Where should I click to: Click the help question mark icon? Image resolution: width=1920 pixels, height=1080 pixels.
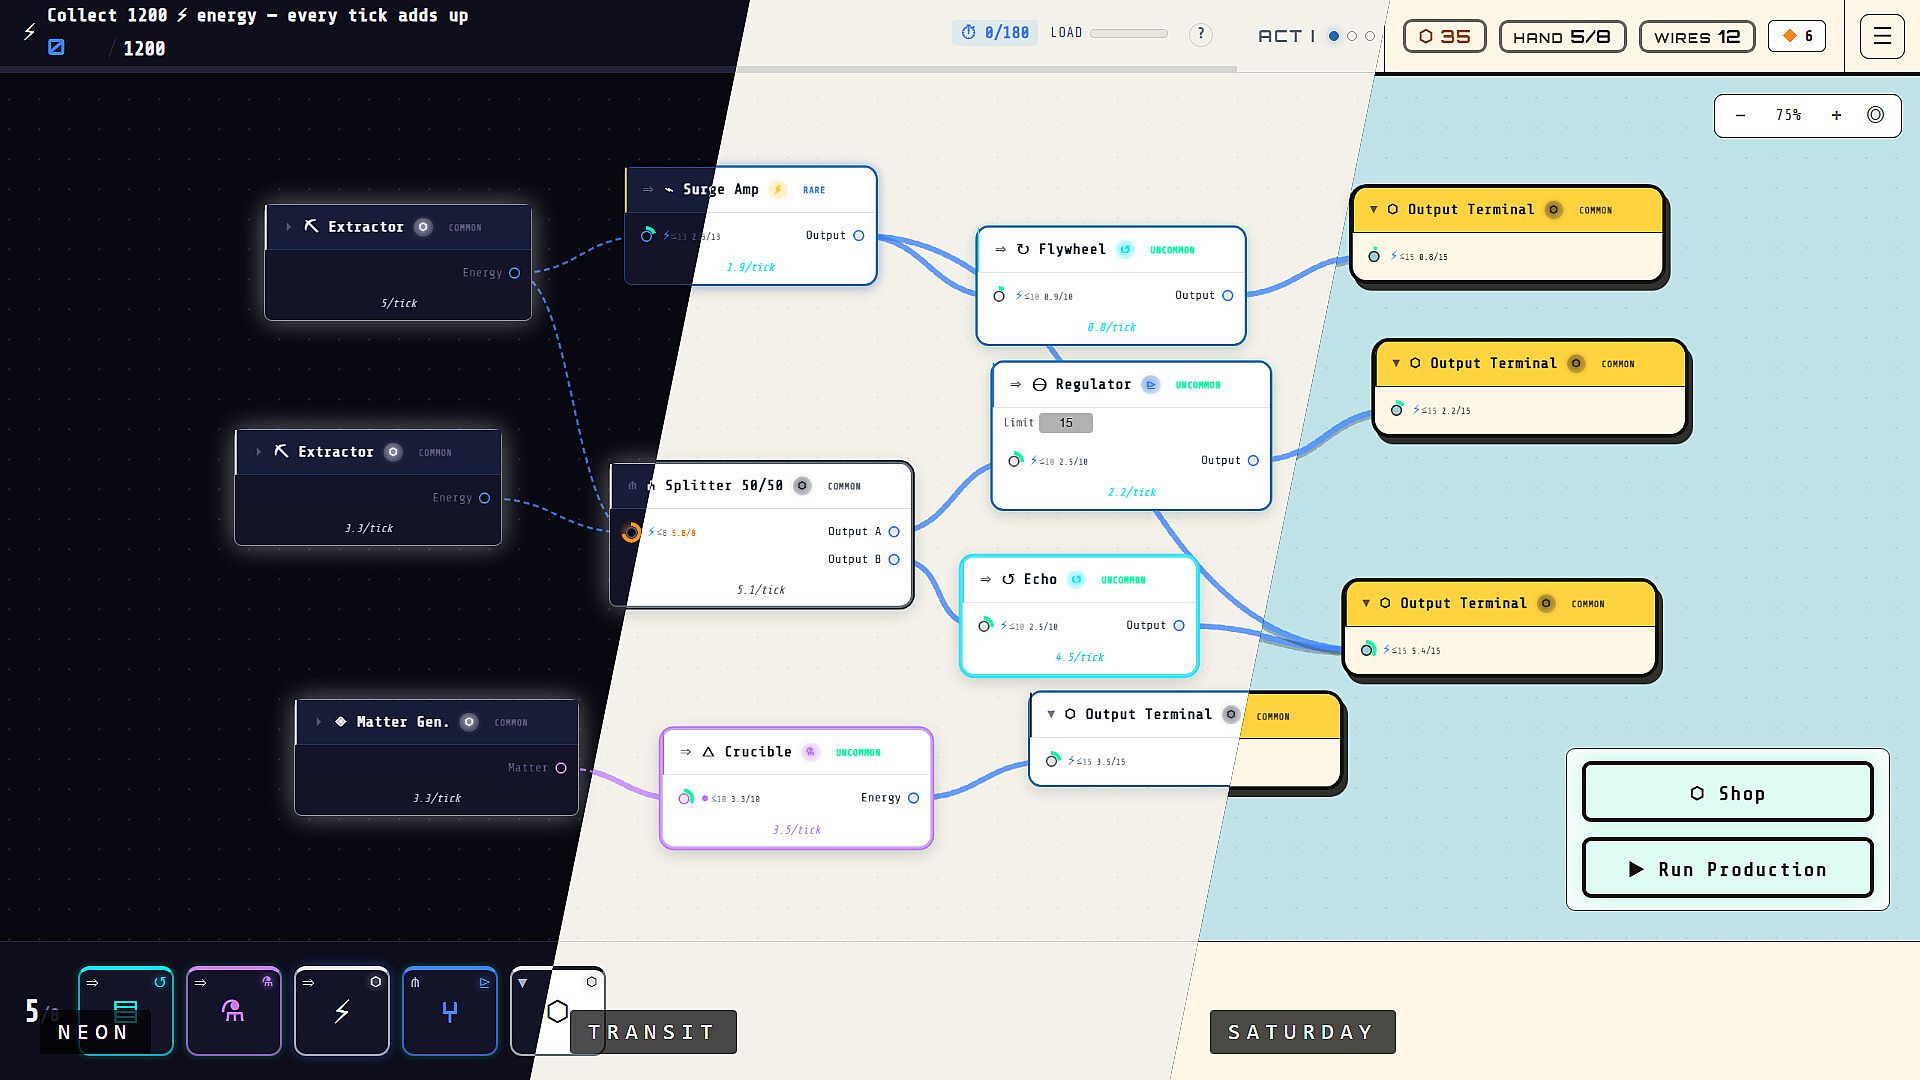[1200, 35]
